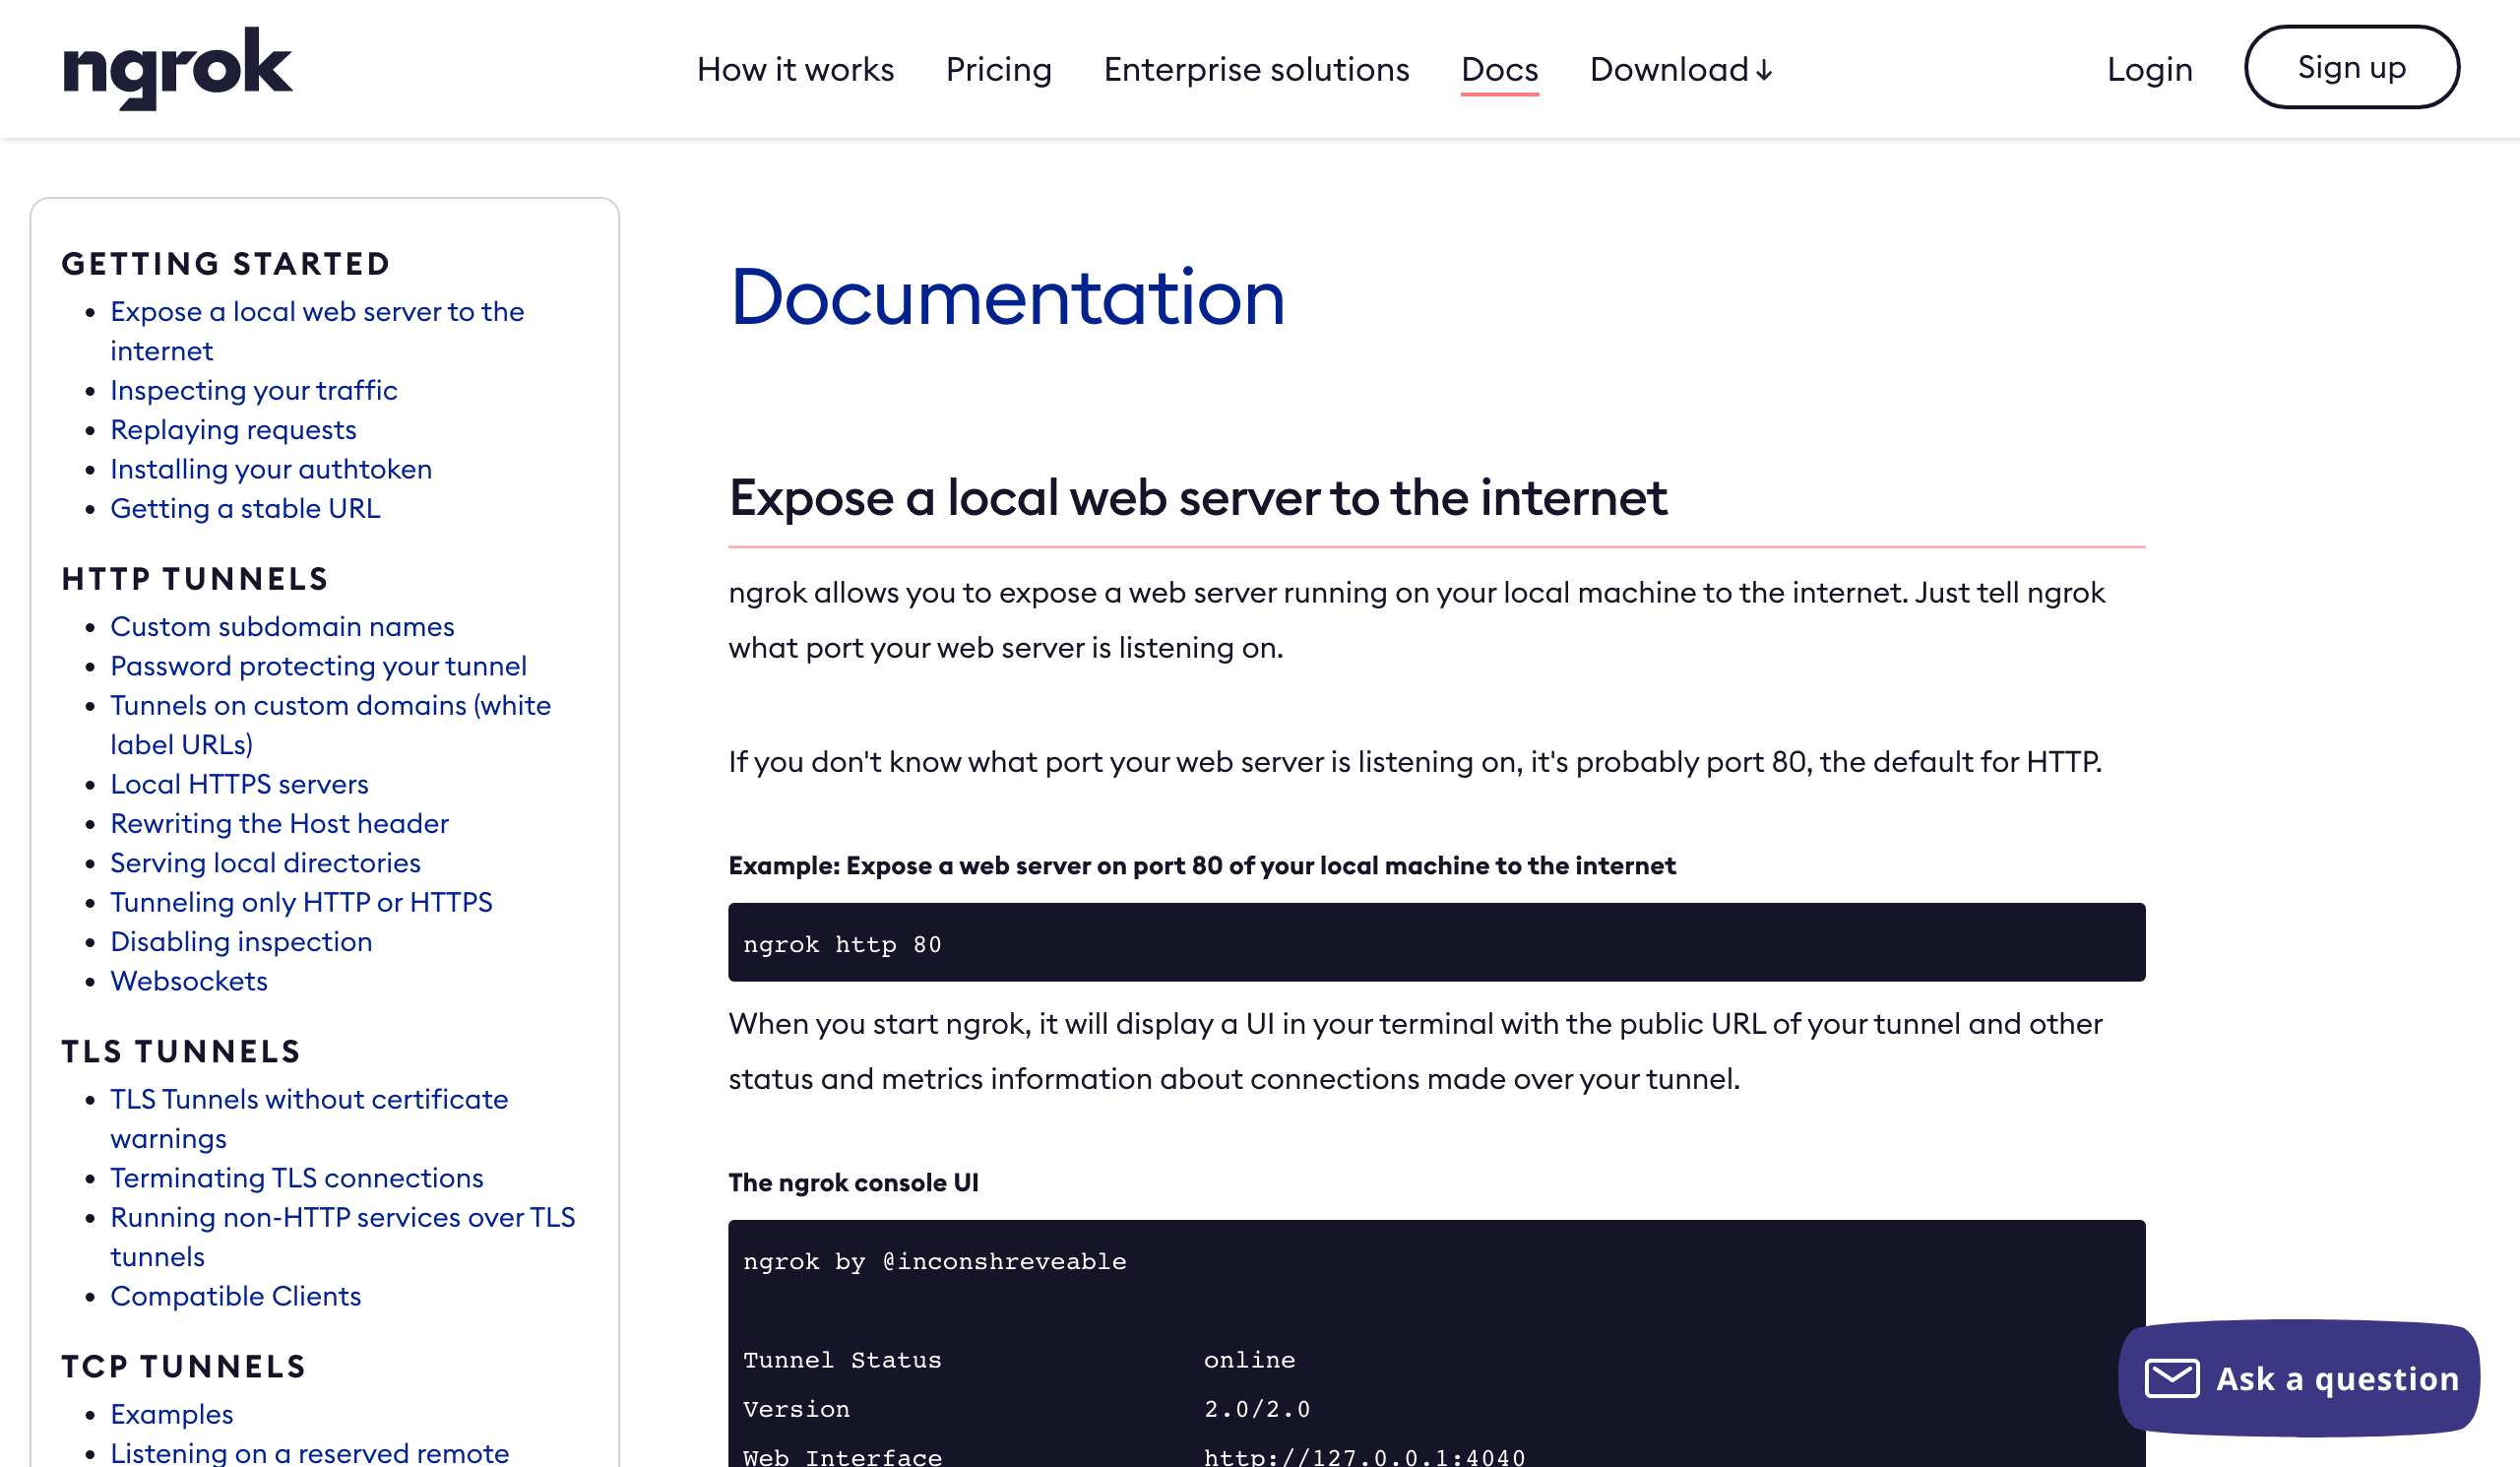Open Rewriting the Host header
Viewport: 2520px width, 1467px height.
279,823
